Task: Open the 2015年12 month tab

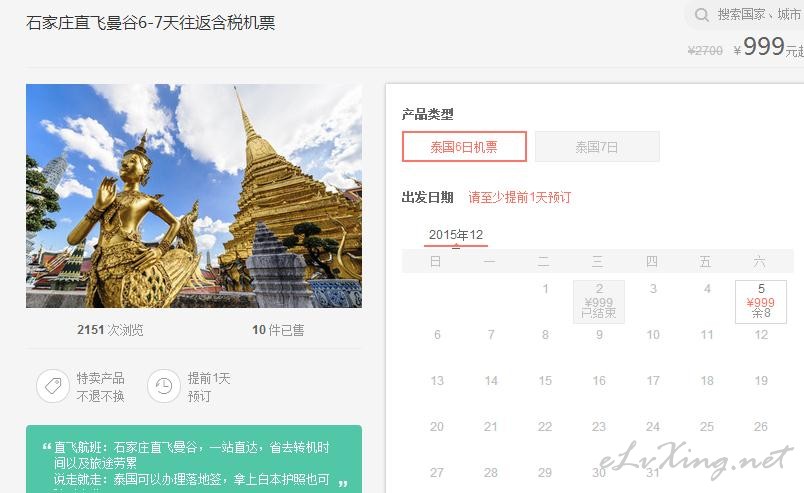Action: 456,235
